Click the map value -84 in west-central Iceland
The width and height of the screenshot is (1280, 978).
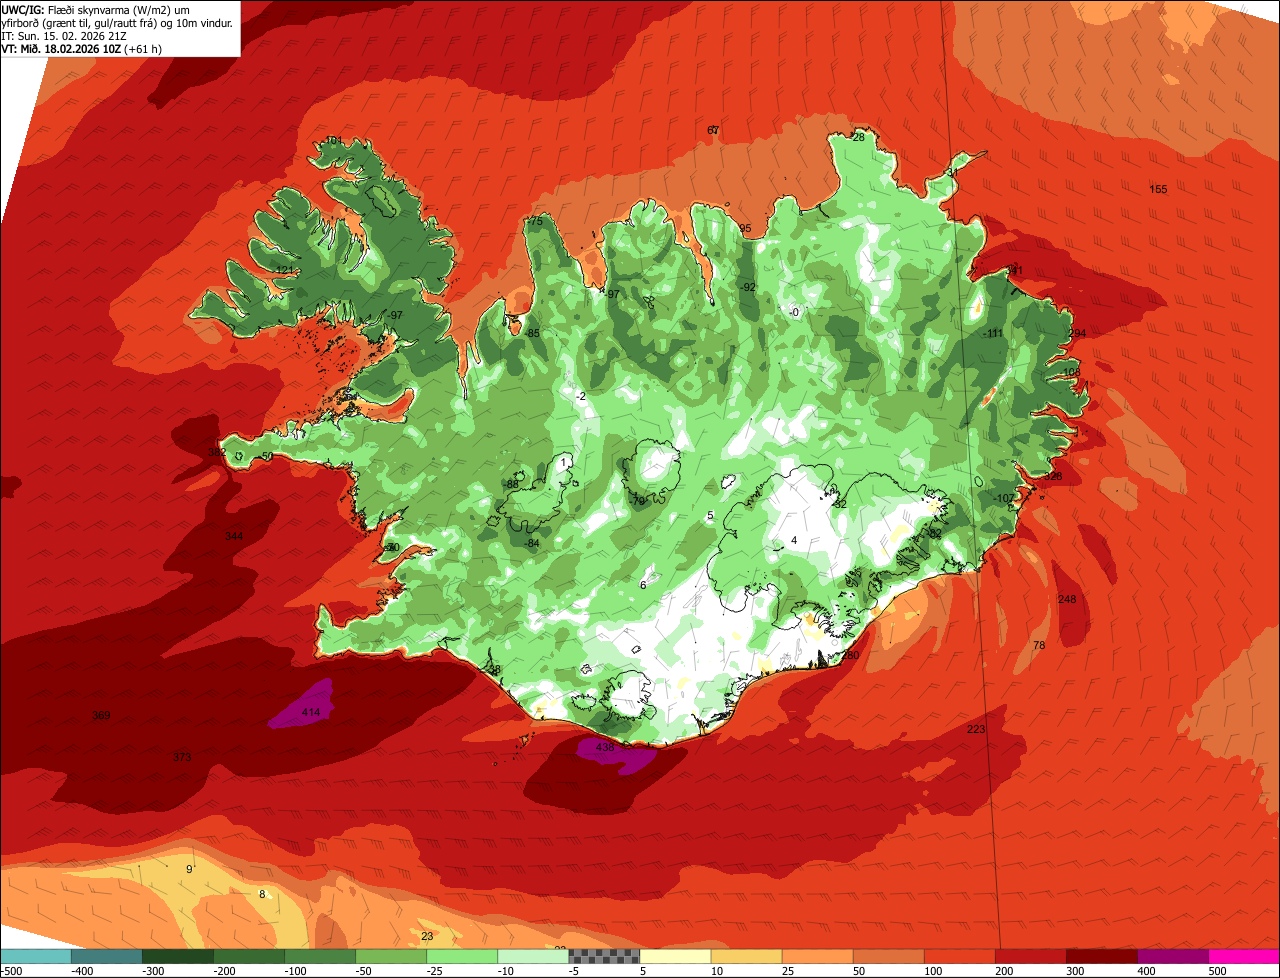tap(532, 544)
